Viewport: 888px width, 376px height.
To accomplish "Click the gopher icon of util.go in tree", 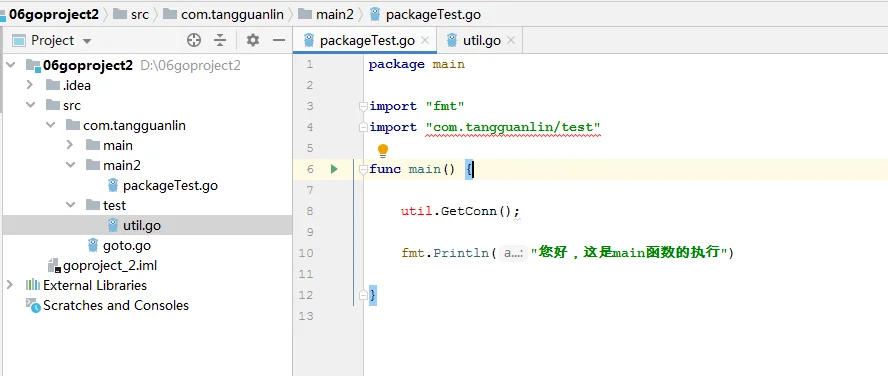I will coord(113,225).
